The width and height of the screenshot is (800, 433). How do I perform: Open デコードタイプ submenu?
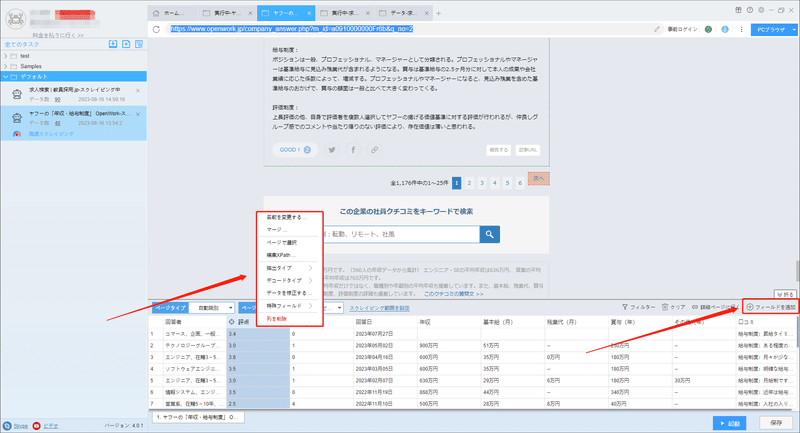coord(289,281)
